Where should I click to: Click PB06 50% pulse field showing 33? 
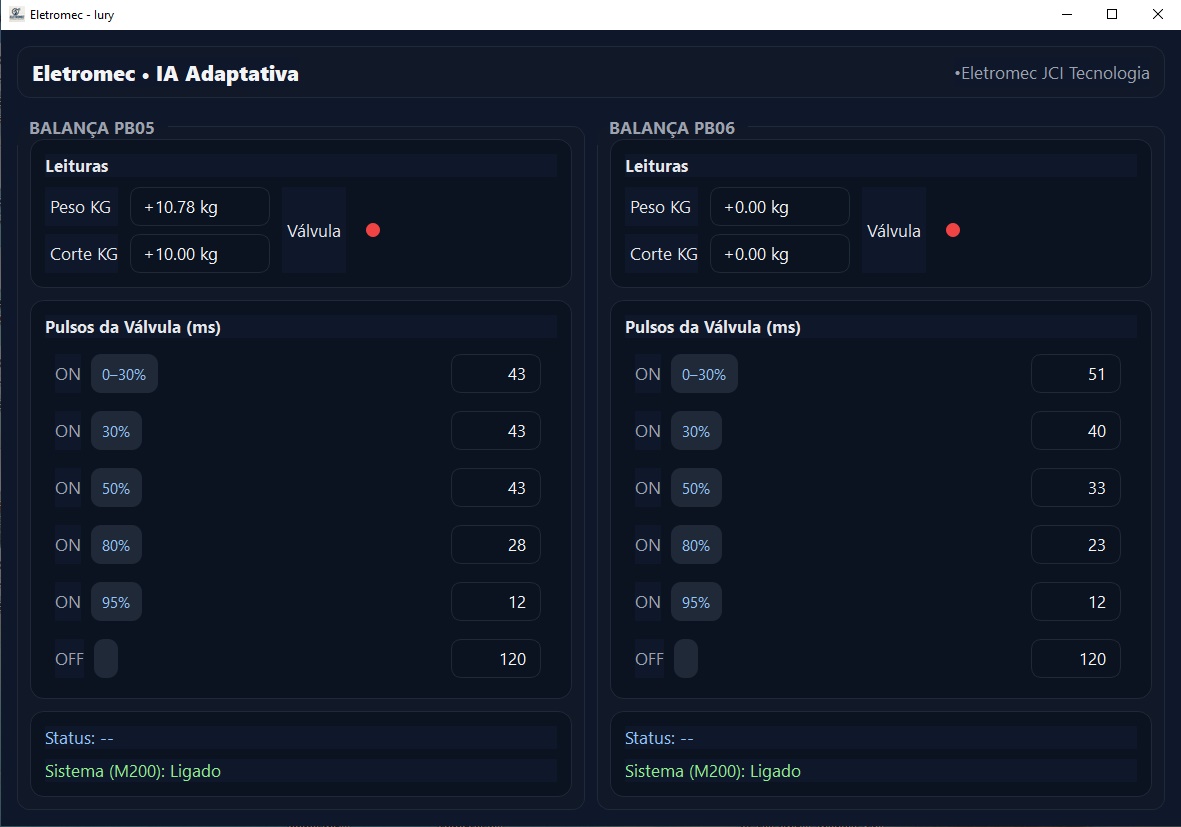point(1076,488)
